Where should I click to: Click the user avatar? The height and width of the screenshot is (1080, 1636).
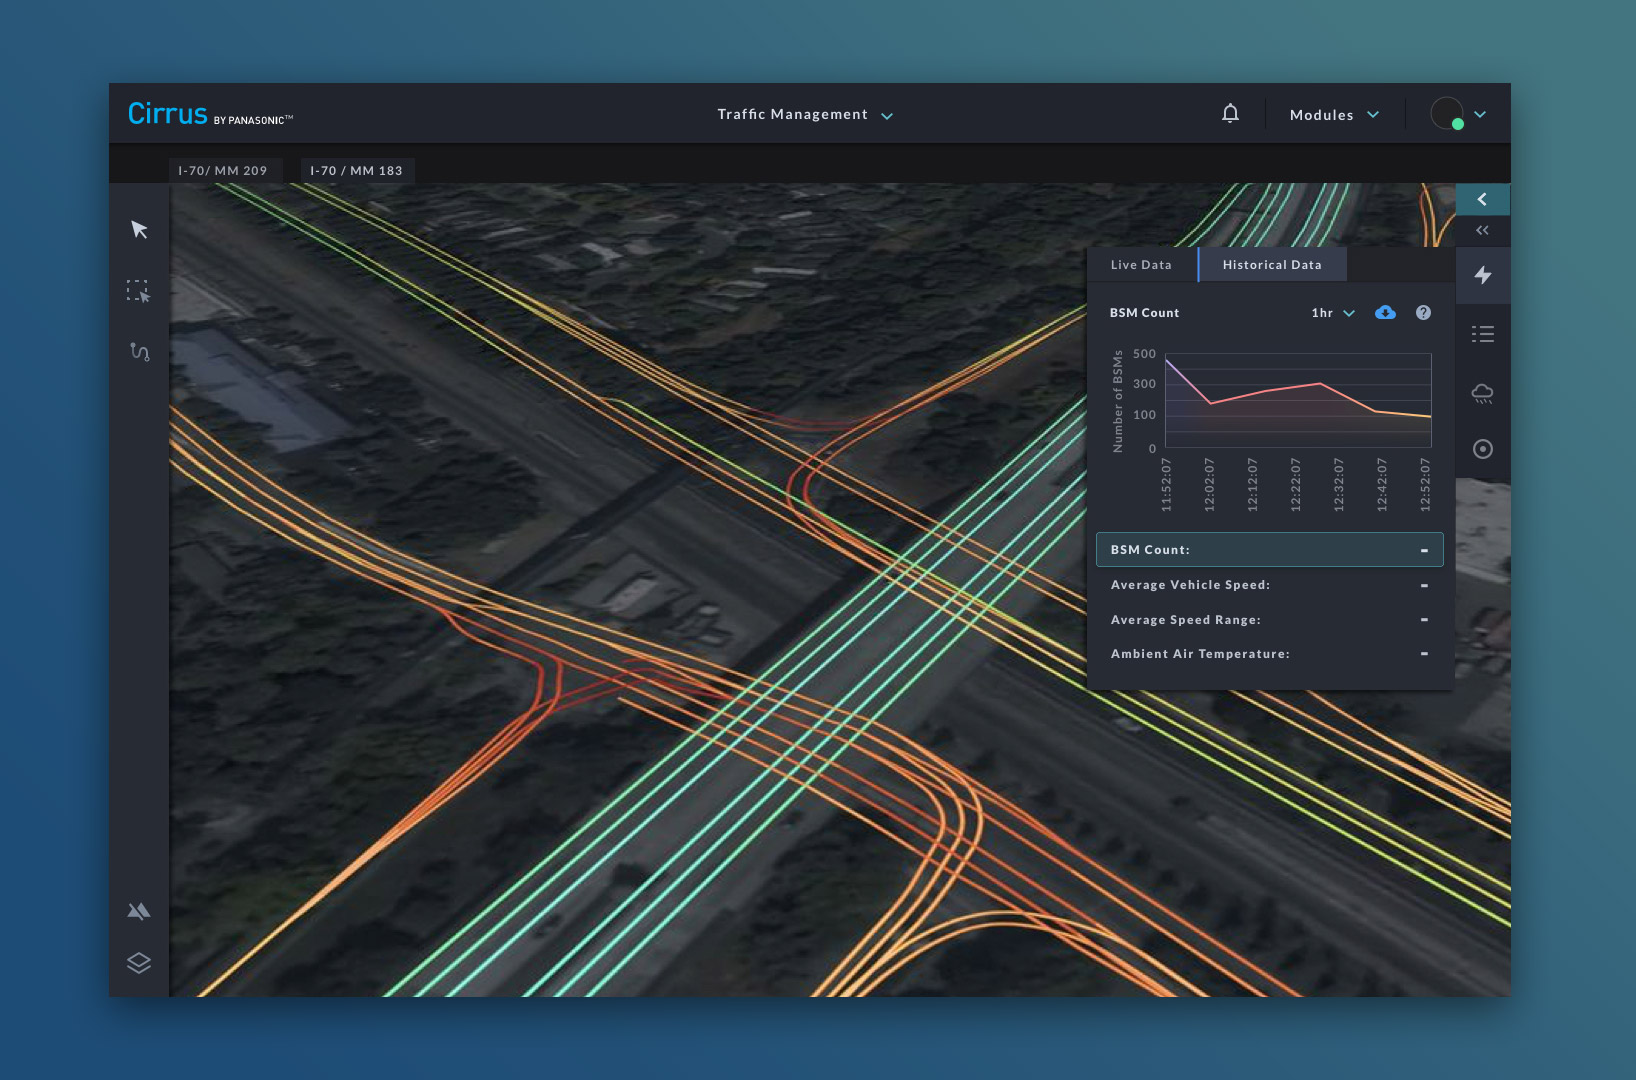[x=1447, y=114]
